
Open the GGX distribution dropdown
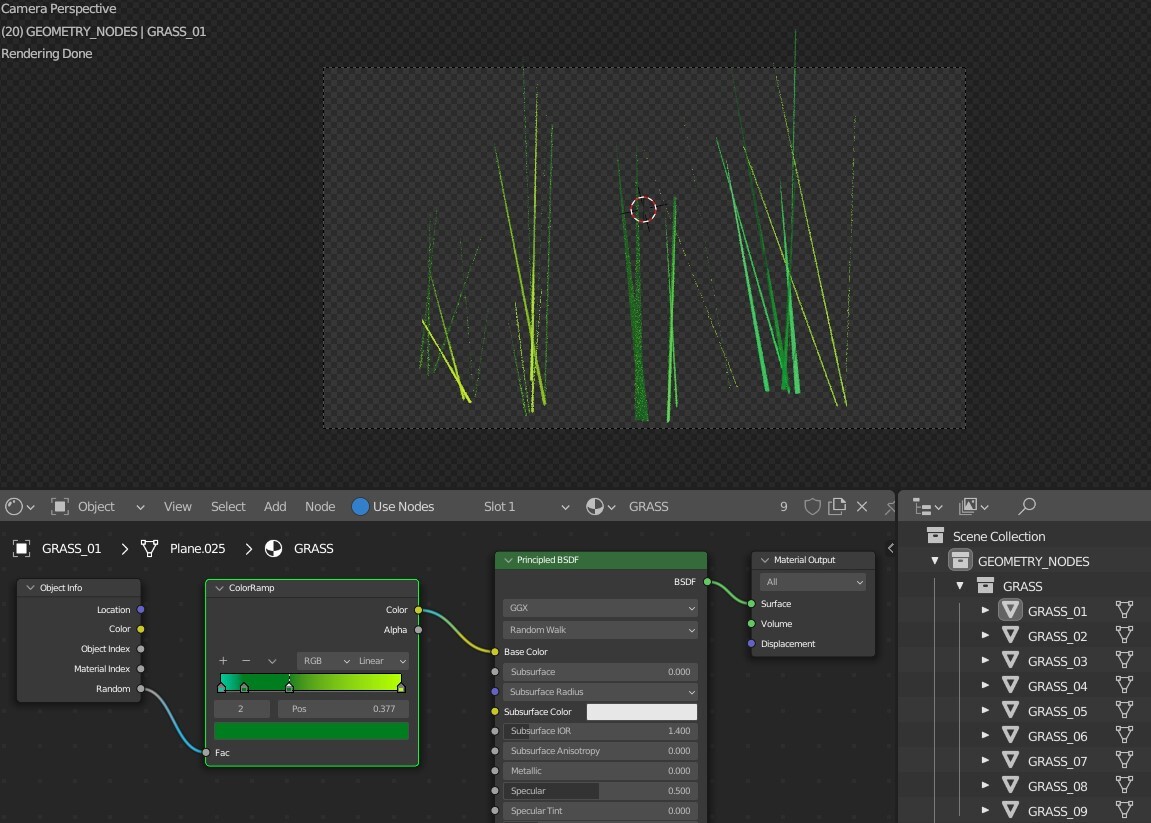coord(600,608)
